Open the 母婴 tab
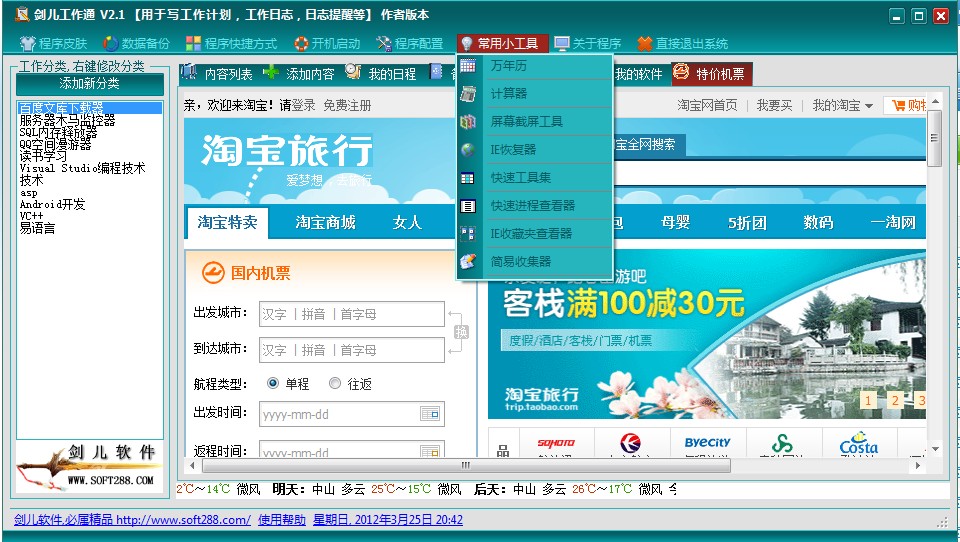Screen dimensions: 960x542 coord(675,222)
